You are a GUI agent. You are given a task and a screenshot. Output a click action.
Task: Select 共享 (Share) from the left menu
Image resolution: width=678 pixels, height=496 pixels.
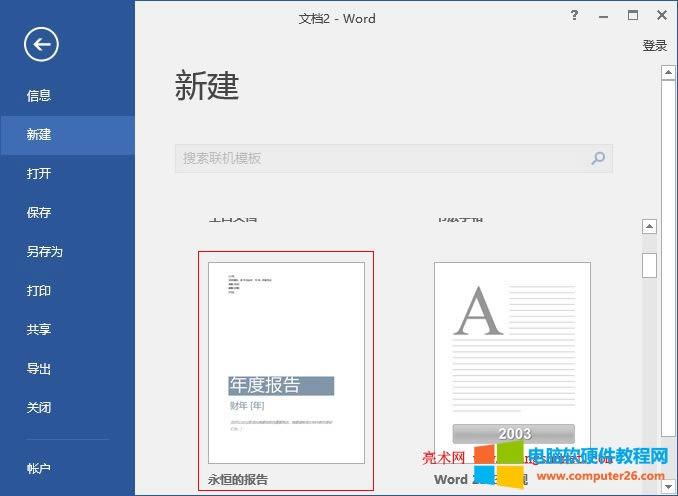39,330
